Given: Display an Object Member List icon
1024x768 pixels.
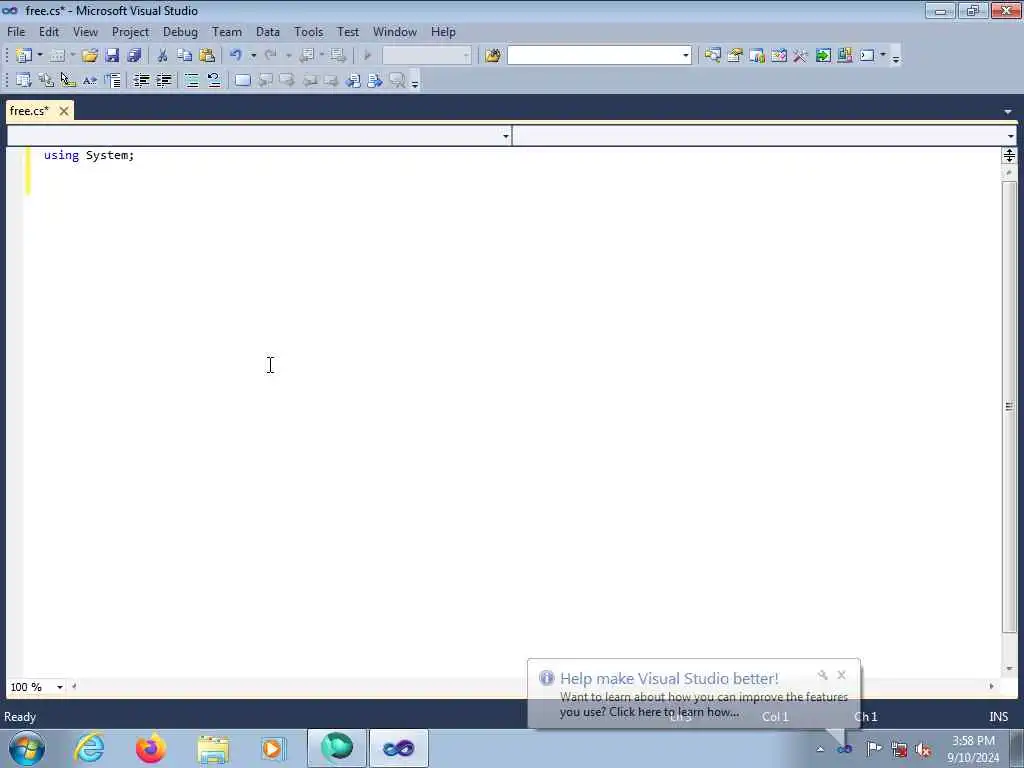Looking at the screenshot, I should 24,80.
